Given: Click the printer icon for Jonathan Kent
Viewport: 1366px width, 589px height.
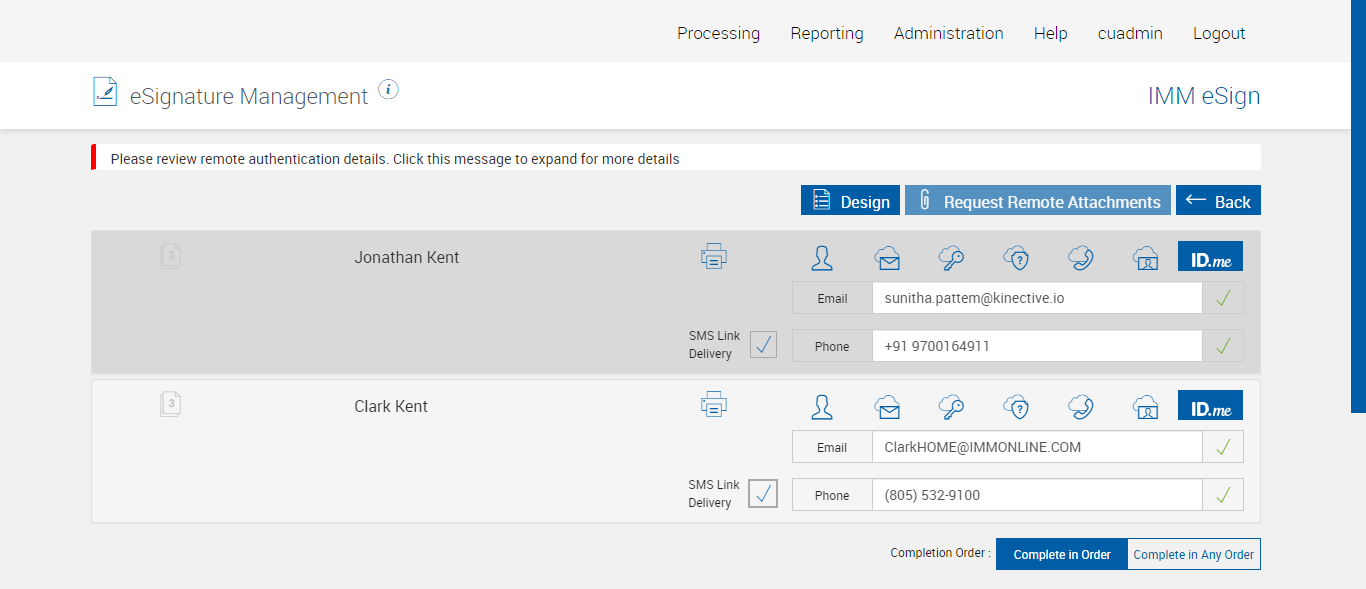Looking at the screenshot, I should (713, 257).
